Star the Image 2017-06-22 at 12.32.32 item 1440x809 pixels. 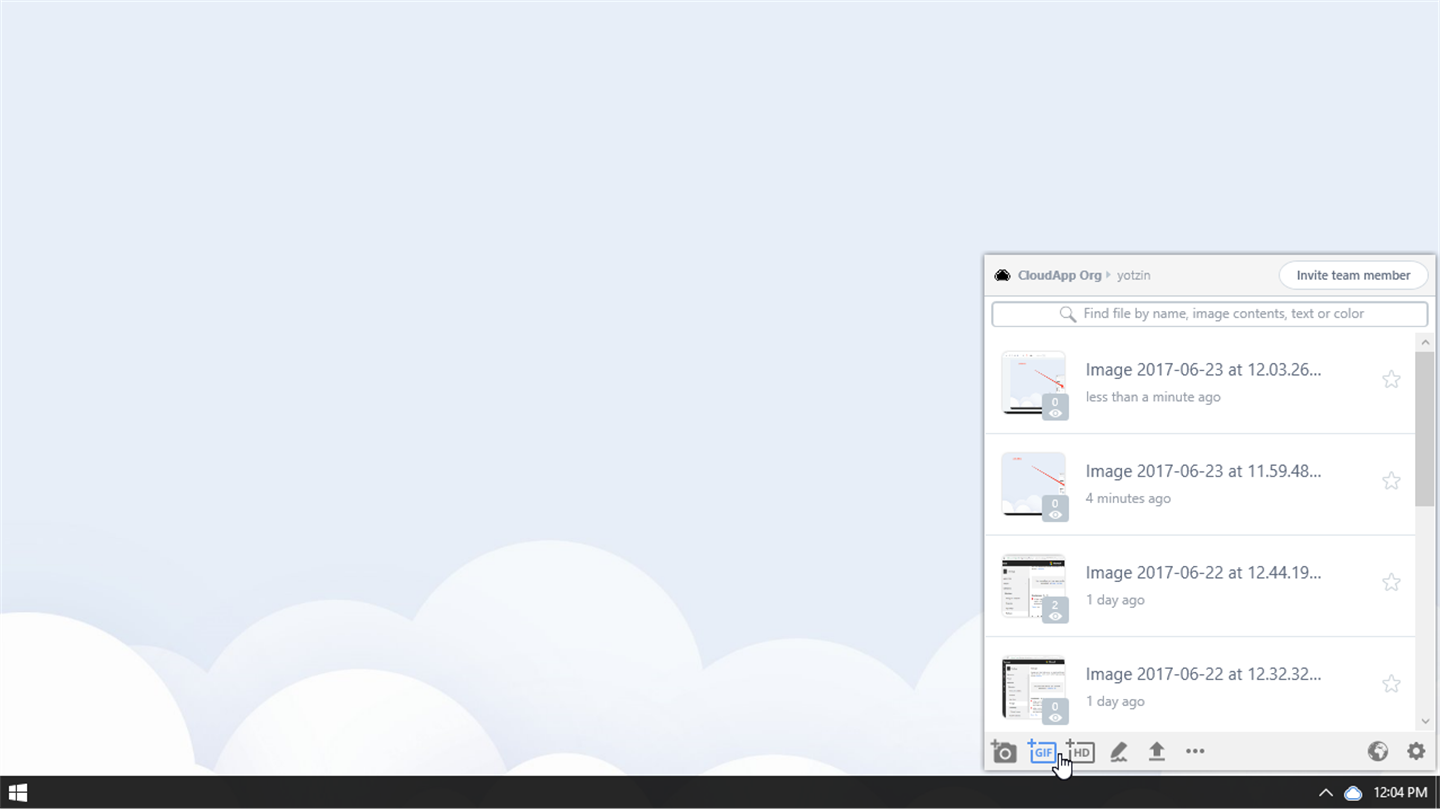1391,684
